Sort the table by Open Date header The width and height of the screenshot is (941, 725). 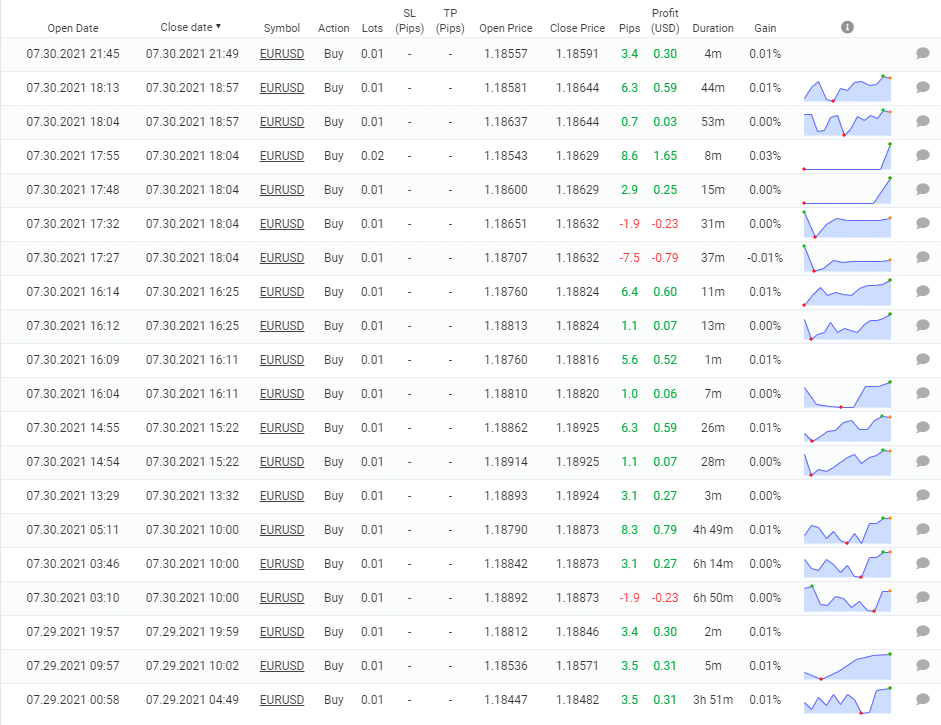[x=73, y=28]
